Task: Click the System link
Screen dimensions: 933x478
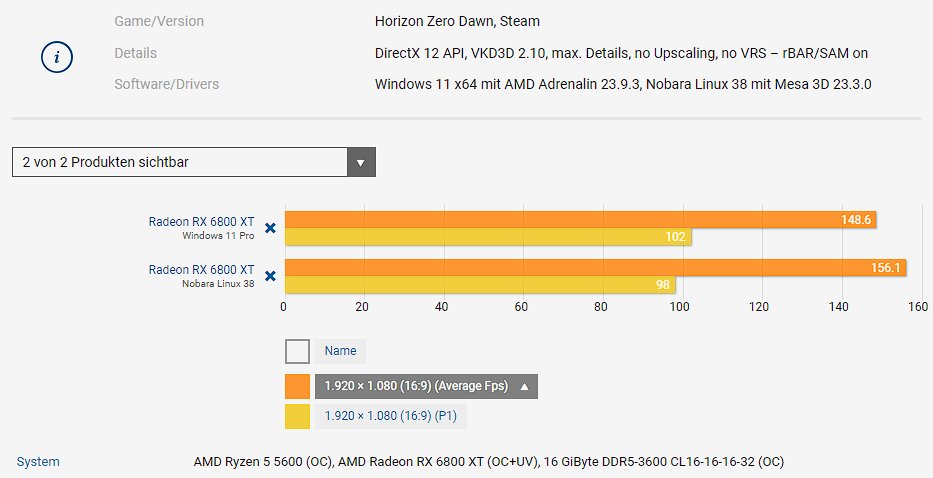Action: pyautogui.click(x=38, y=462)
